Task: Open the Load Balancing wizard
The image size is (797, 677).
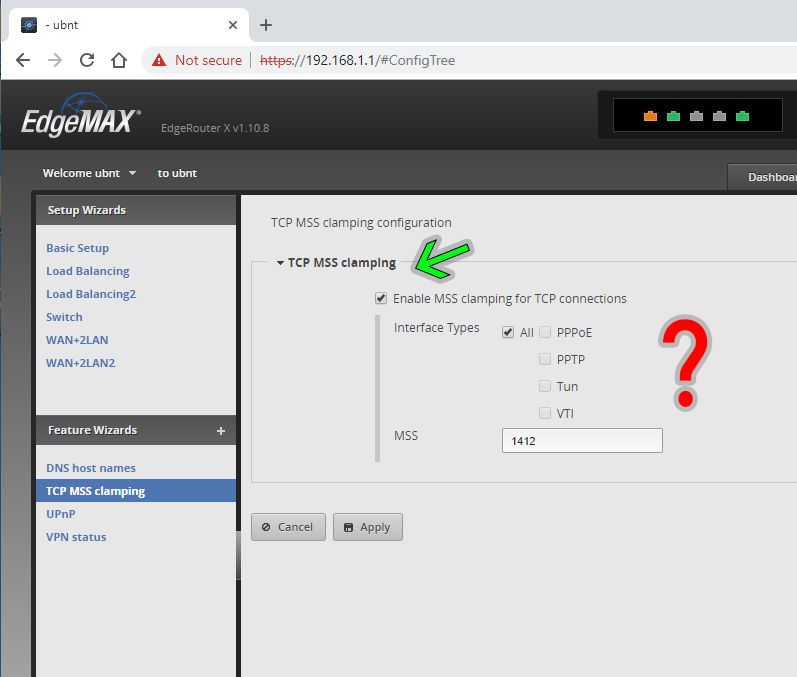Action: pos(88,271)
